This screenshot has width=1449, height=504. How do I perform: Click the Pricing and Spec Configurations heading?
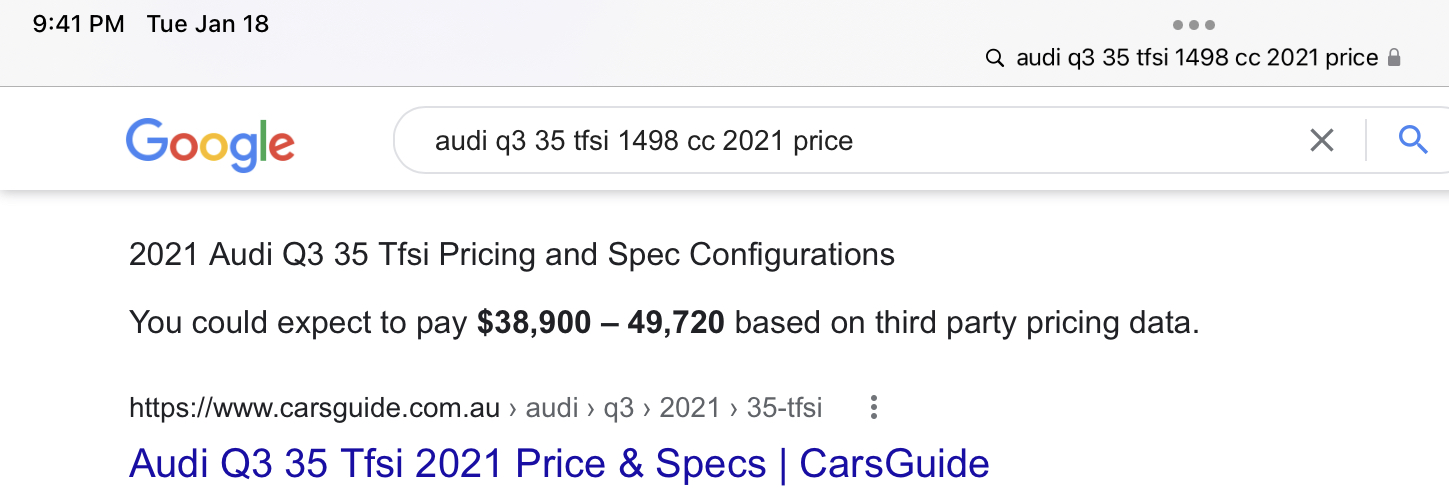point(511,255)
